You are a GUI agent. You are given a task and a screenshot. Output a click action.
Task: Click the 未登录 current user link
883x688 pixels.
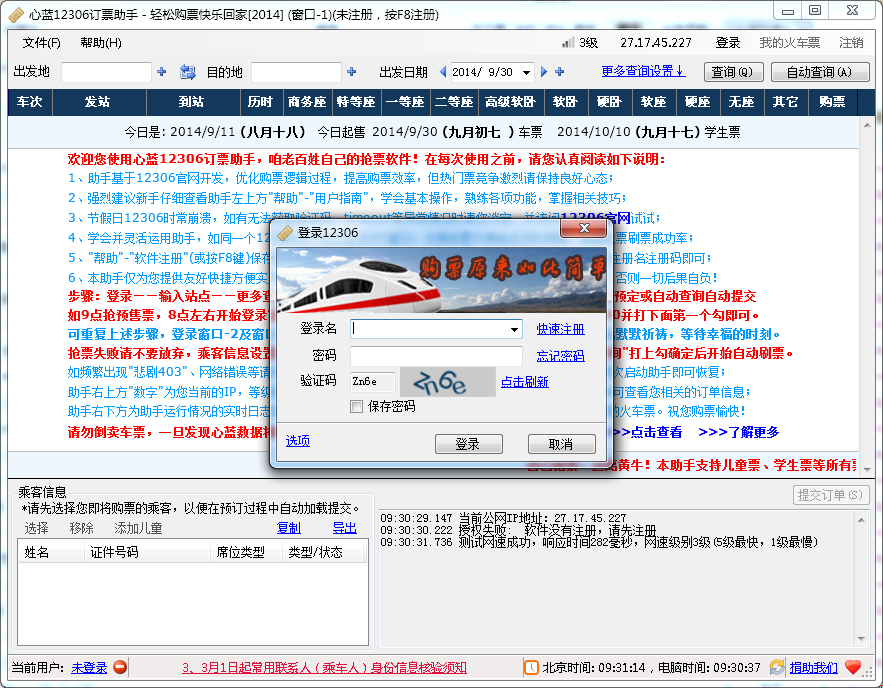click(x=89, y=668)
